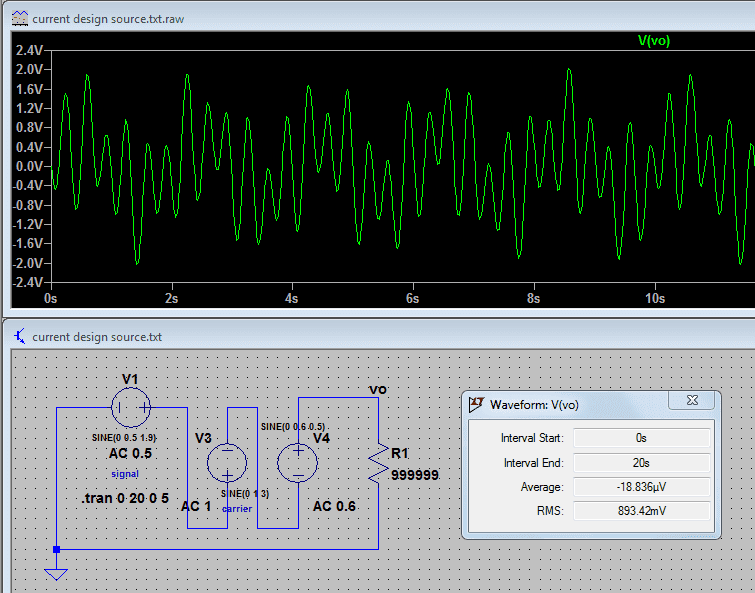Select the V3 carrier voltage source symbol
The height and width of the screenshot is (593, 755).
(x=227, y=464)
